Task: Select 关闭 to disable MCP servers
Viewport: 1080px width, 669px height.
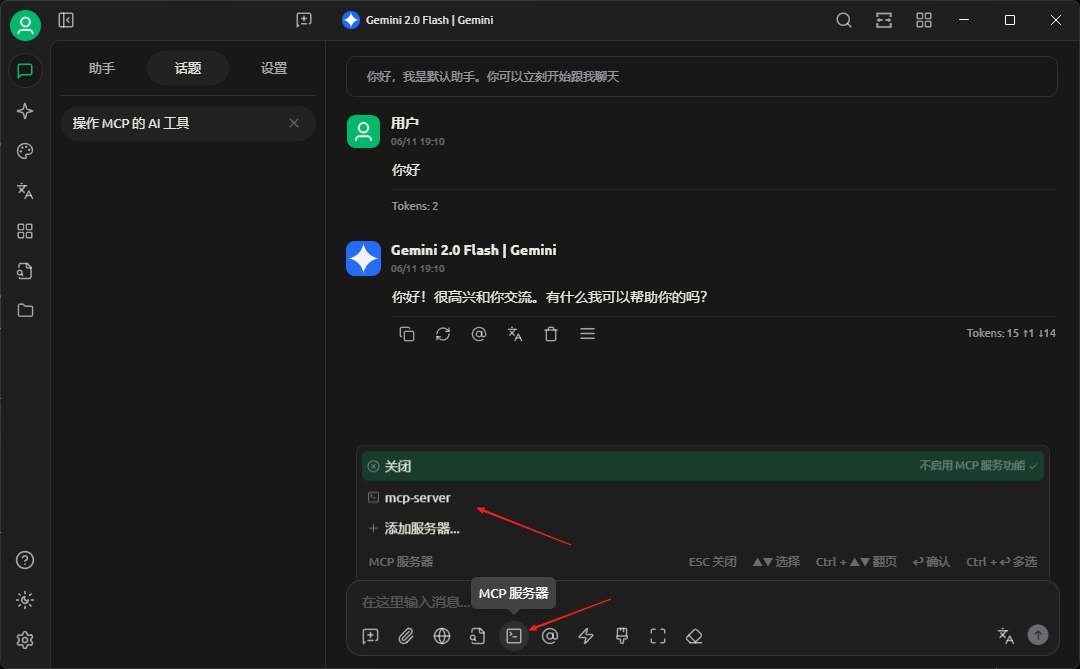Action: (703, 466)
